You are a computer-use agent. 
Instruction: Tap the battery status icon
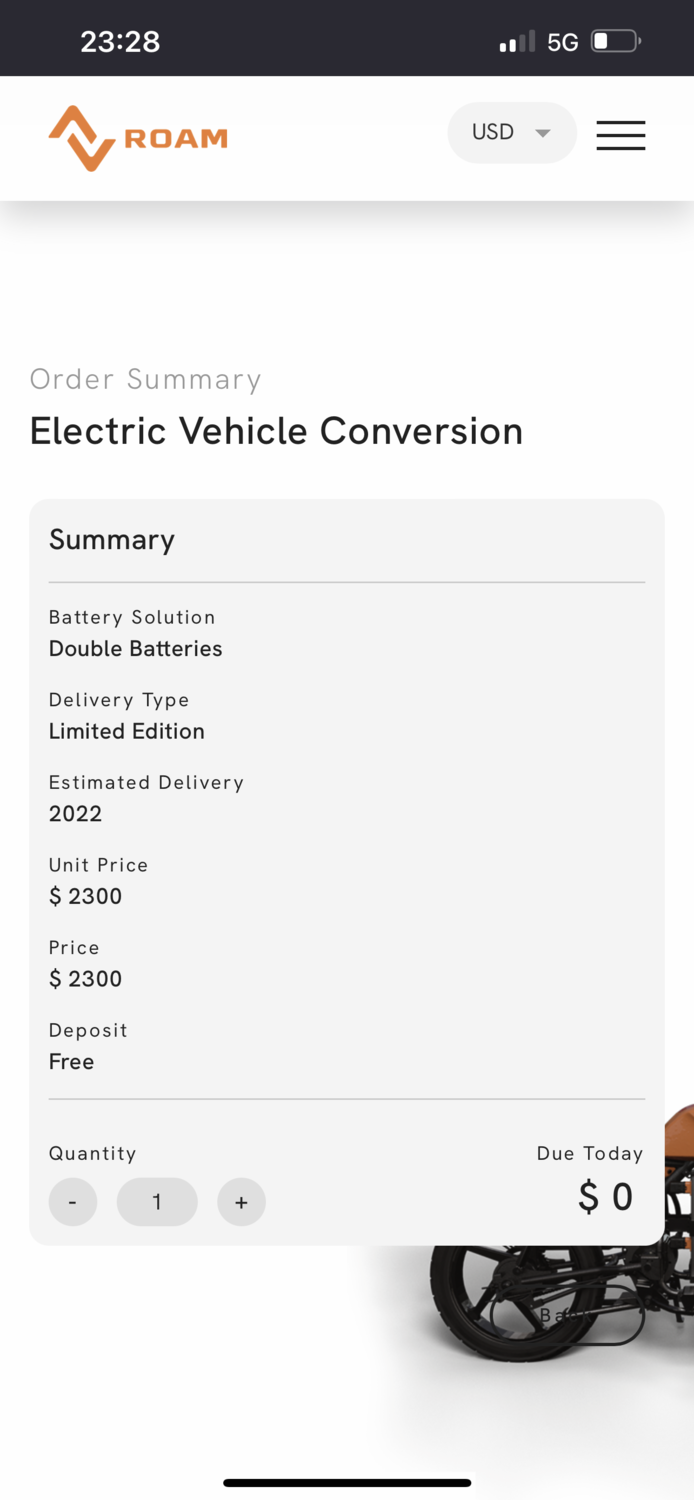(615, 42)
